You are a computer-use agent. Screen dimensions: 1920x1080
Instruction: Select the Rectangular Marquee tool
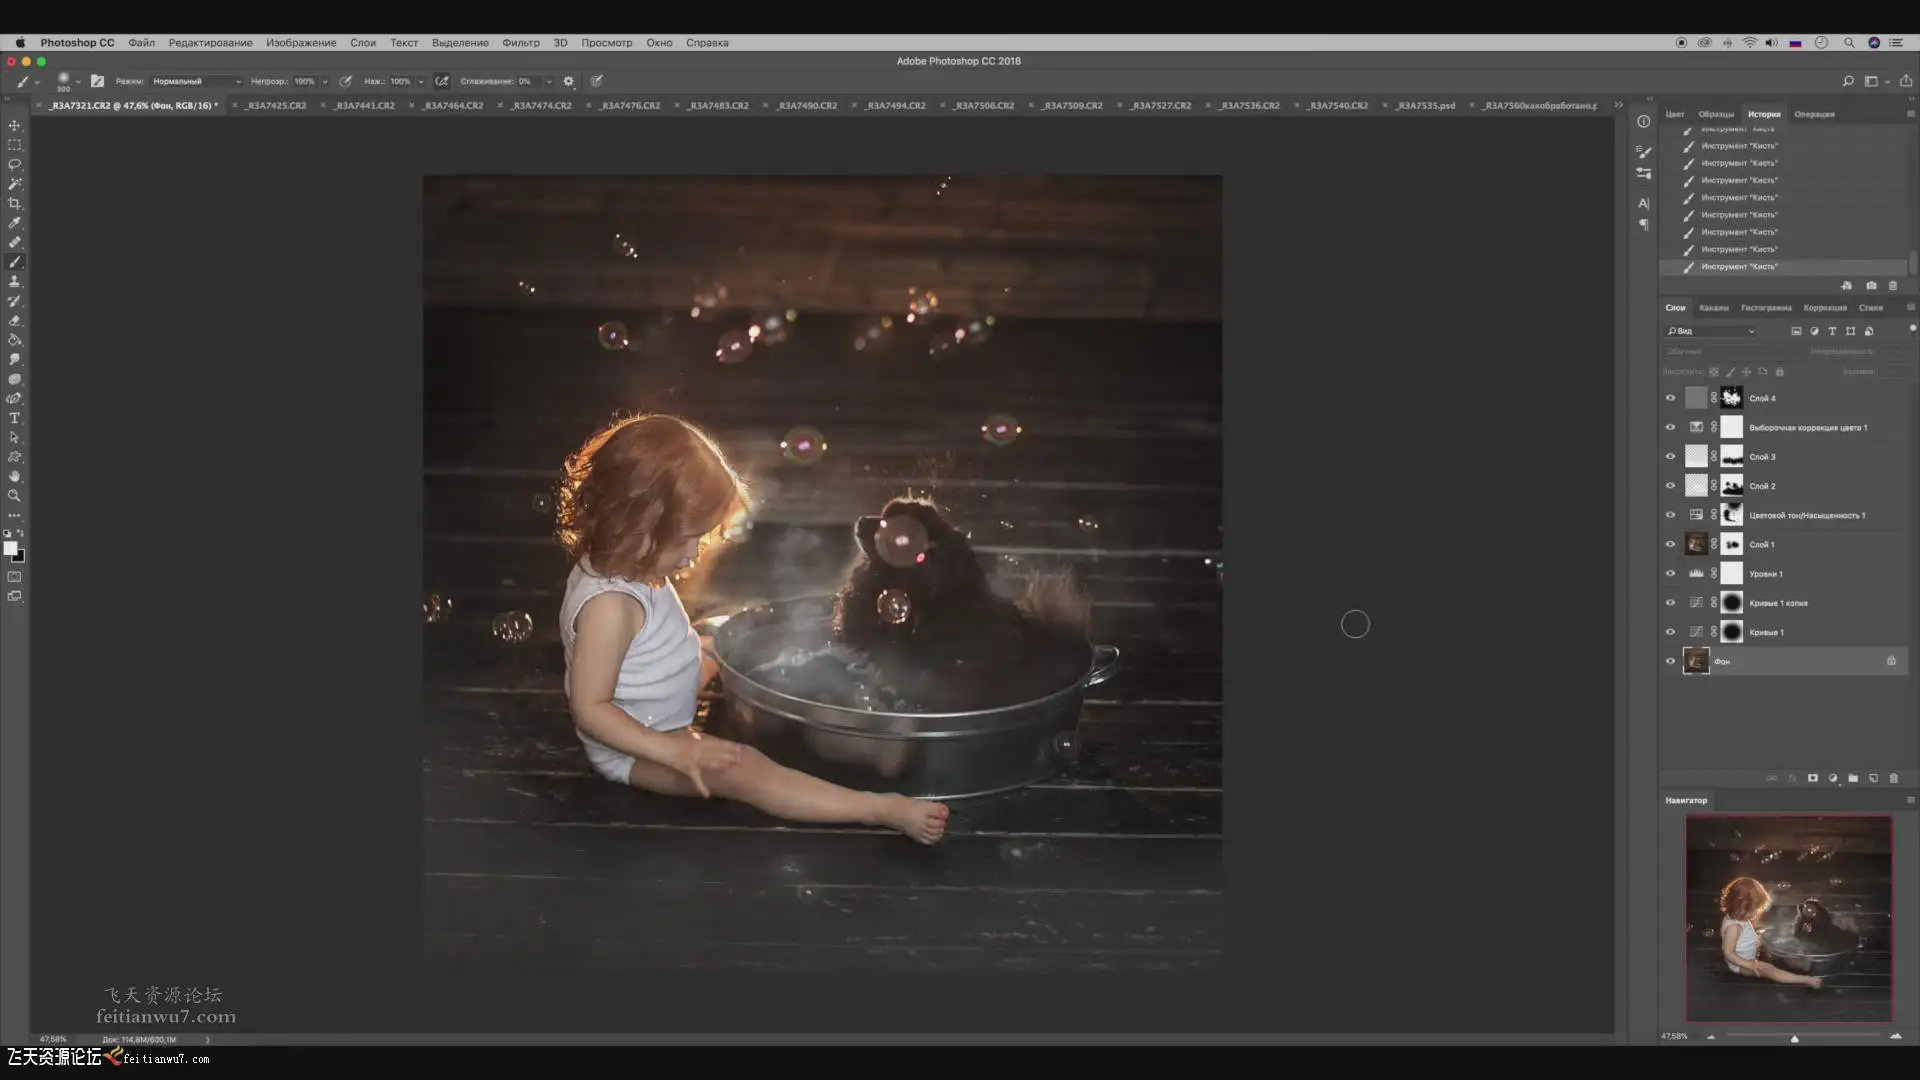(14, 145)
